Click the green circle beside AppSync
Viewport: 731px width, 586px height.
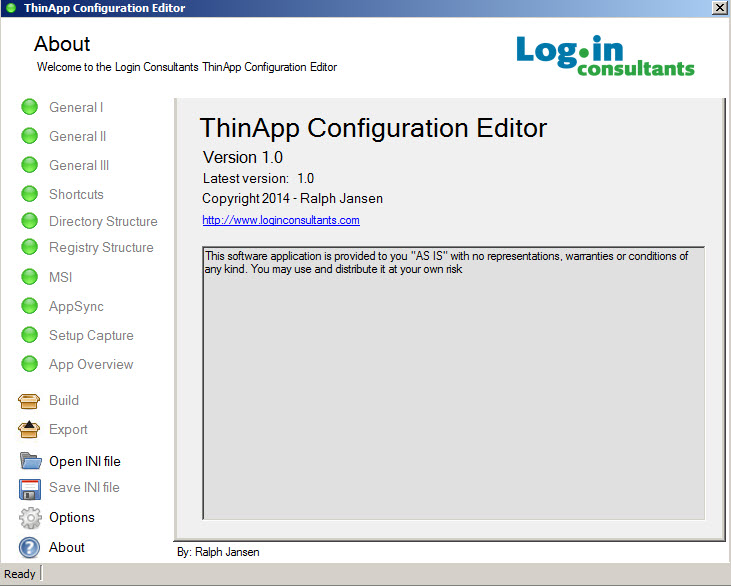29,306
